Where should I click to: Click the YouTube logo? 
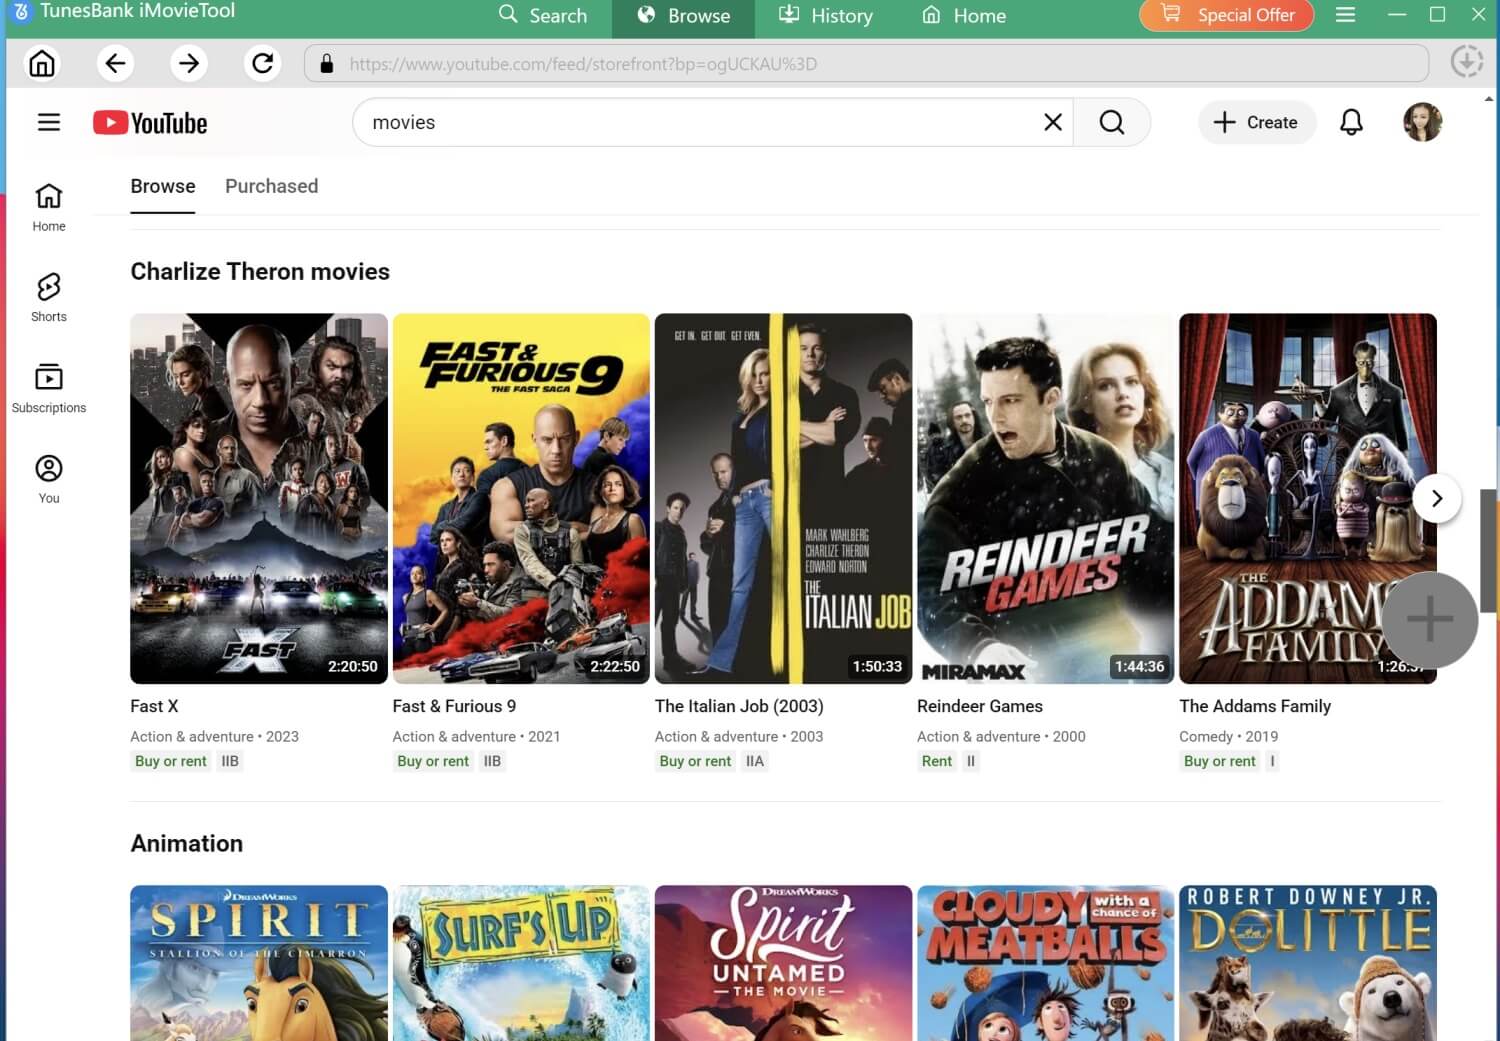(x=150, y=123)
